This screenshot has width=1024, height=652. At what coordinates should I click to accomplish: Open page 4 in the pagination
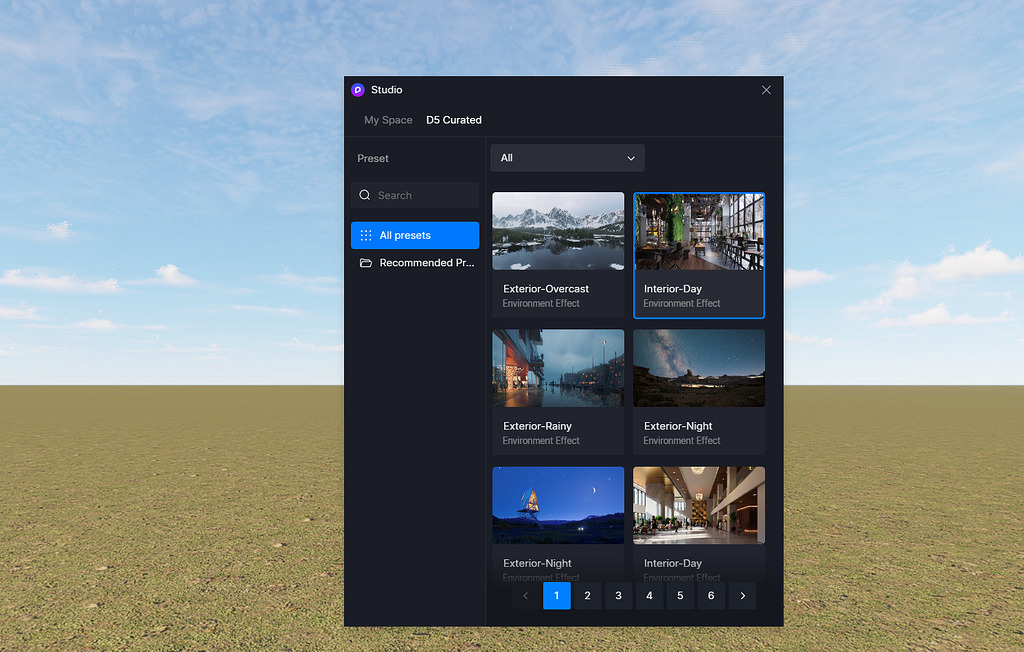point(649,596)
